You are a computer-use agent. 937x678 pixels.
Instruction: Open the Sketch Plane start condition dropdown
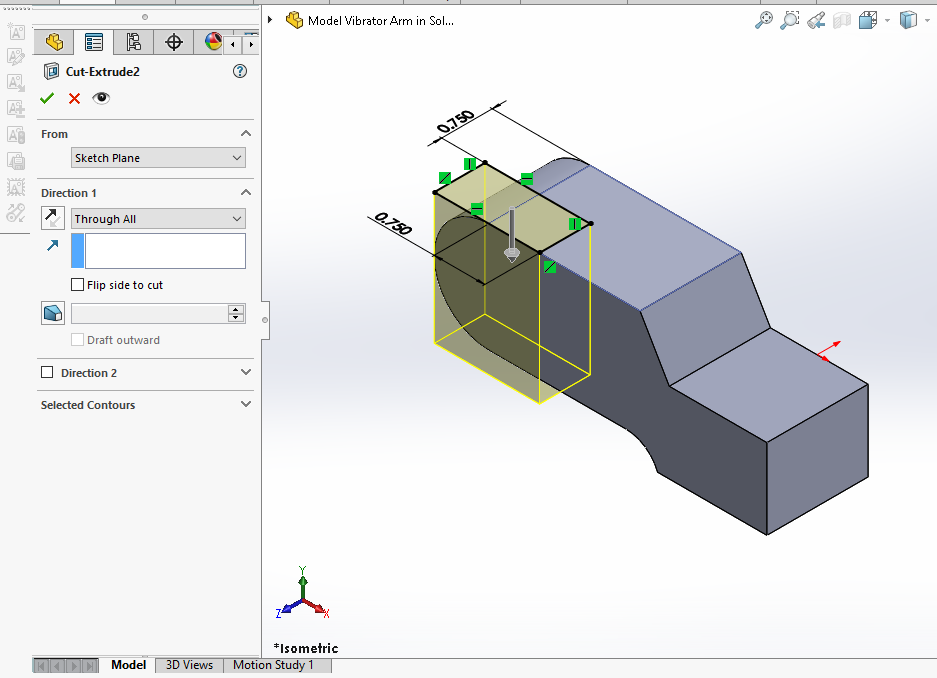[x=158, y=158]
